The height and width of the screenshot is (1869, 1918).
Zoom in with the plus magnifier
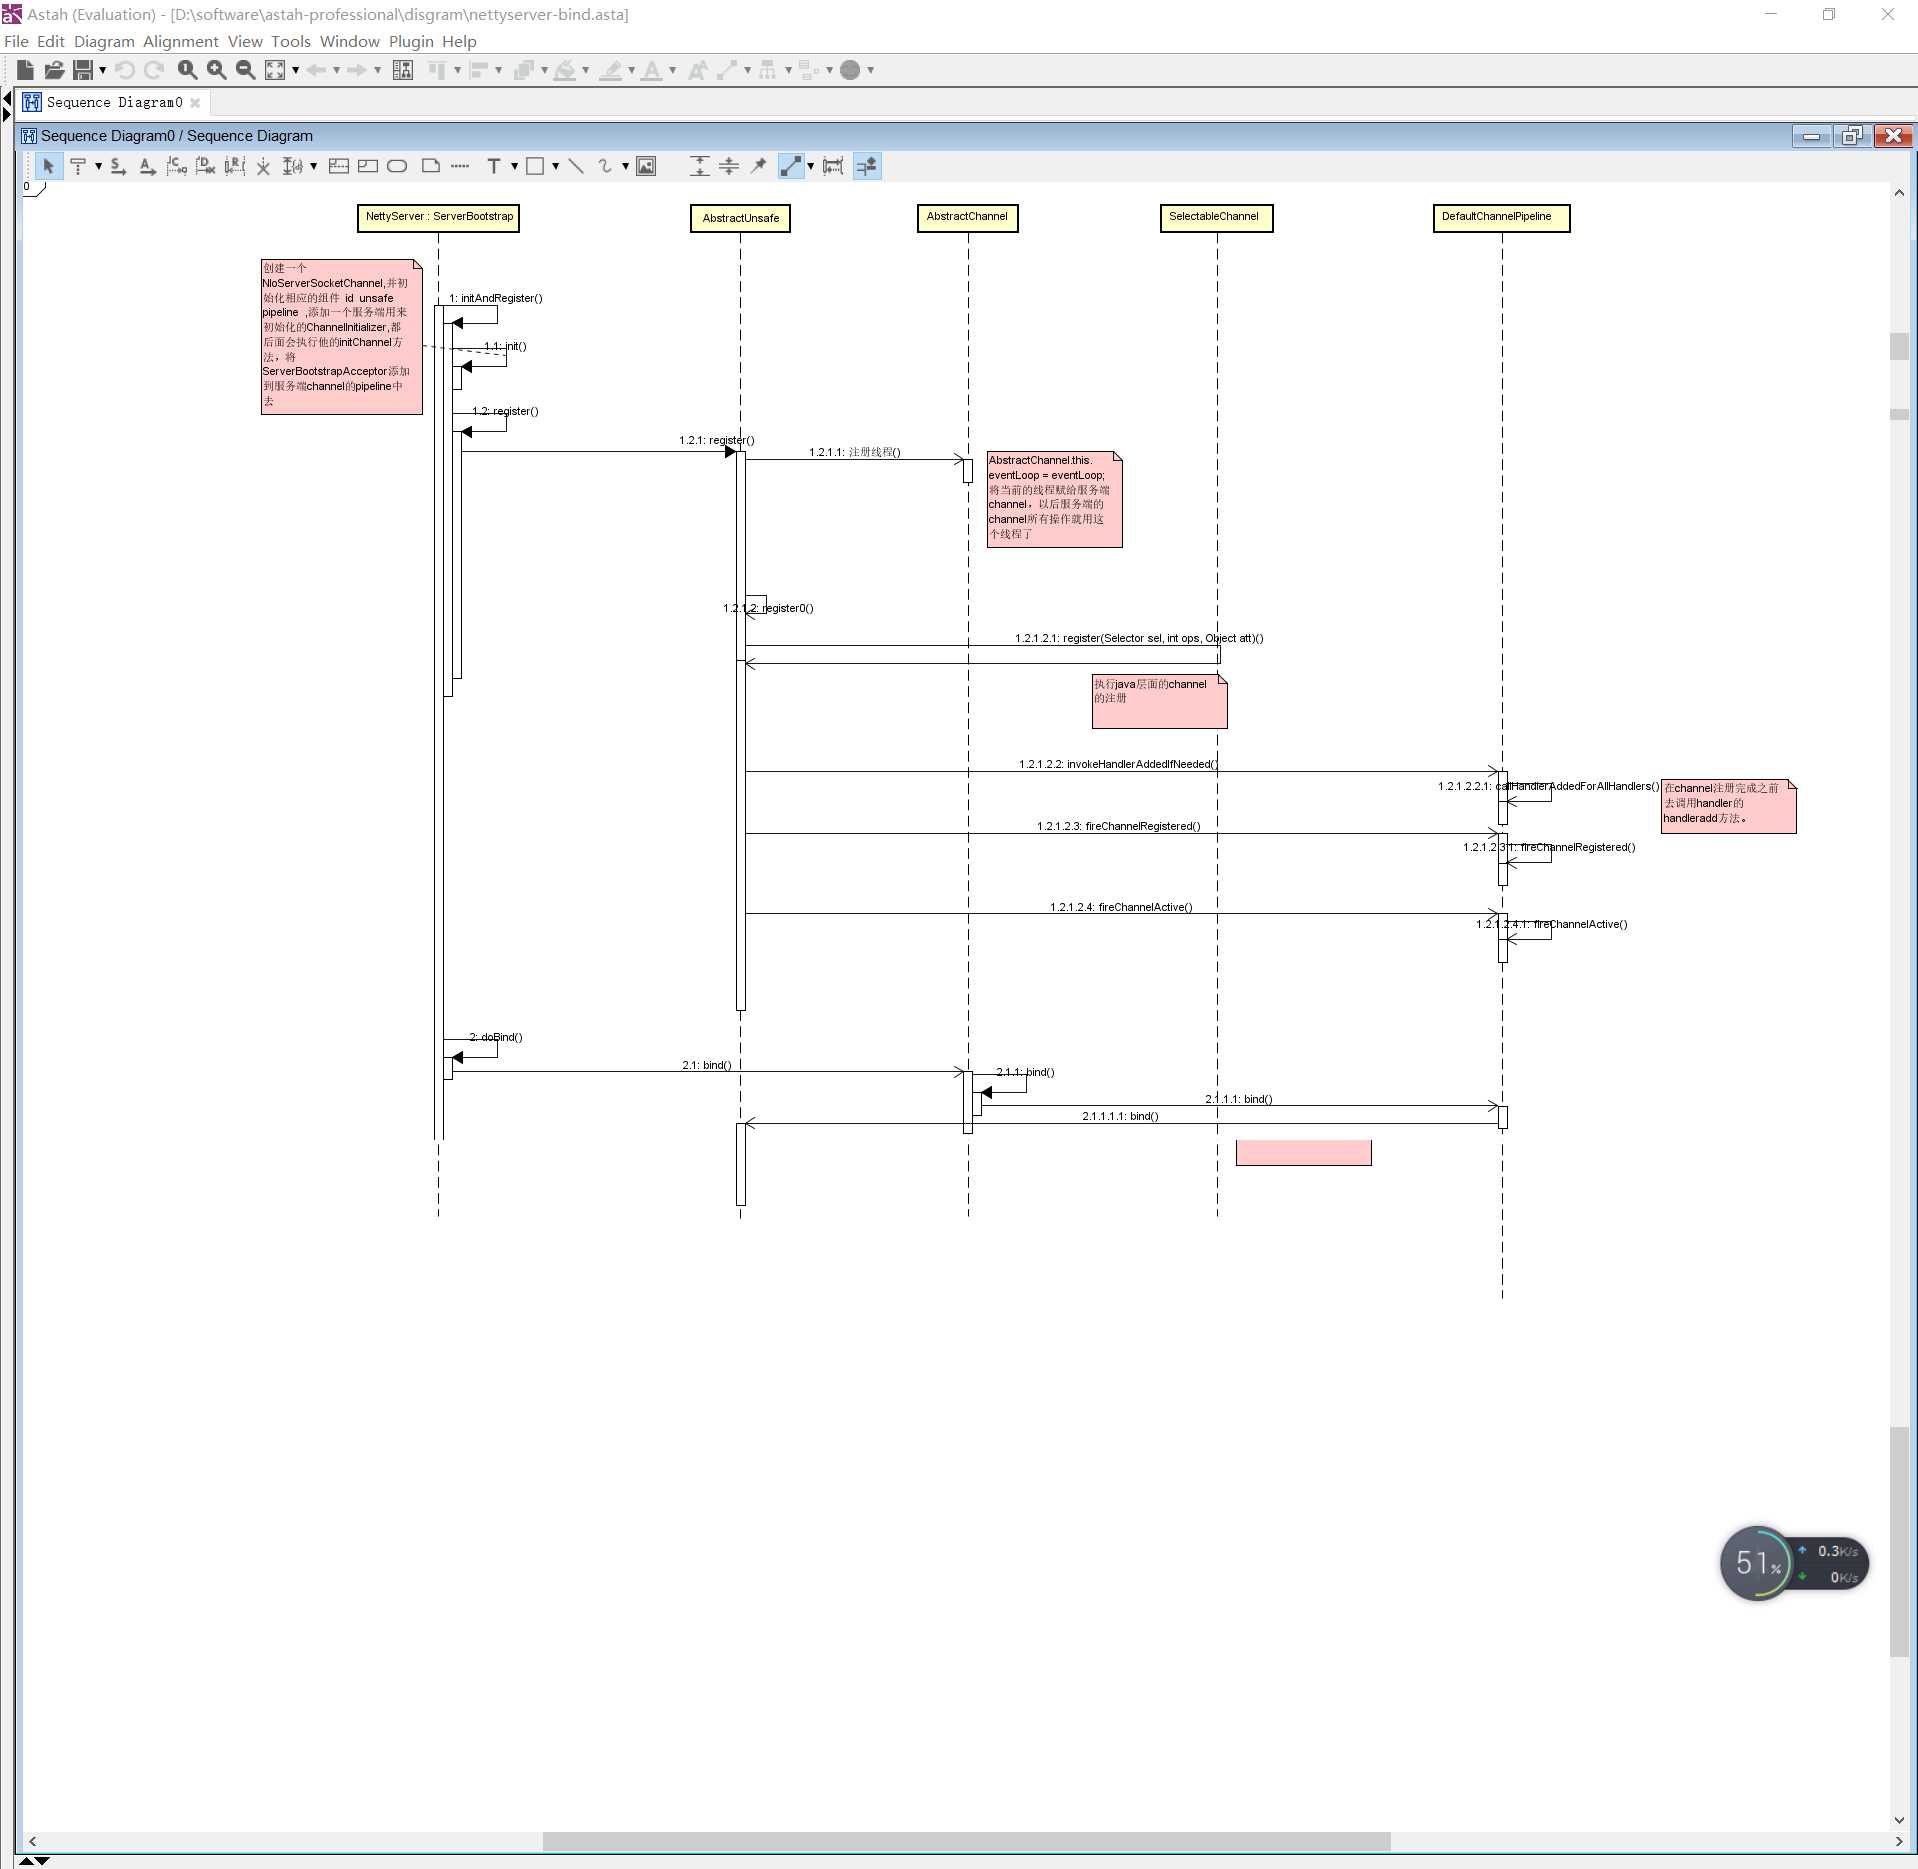click(216, 70)
